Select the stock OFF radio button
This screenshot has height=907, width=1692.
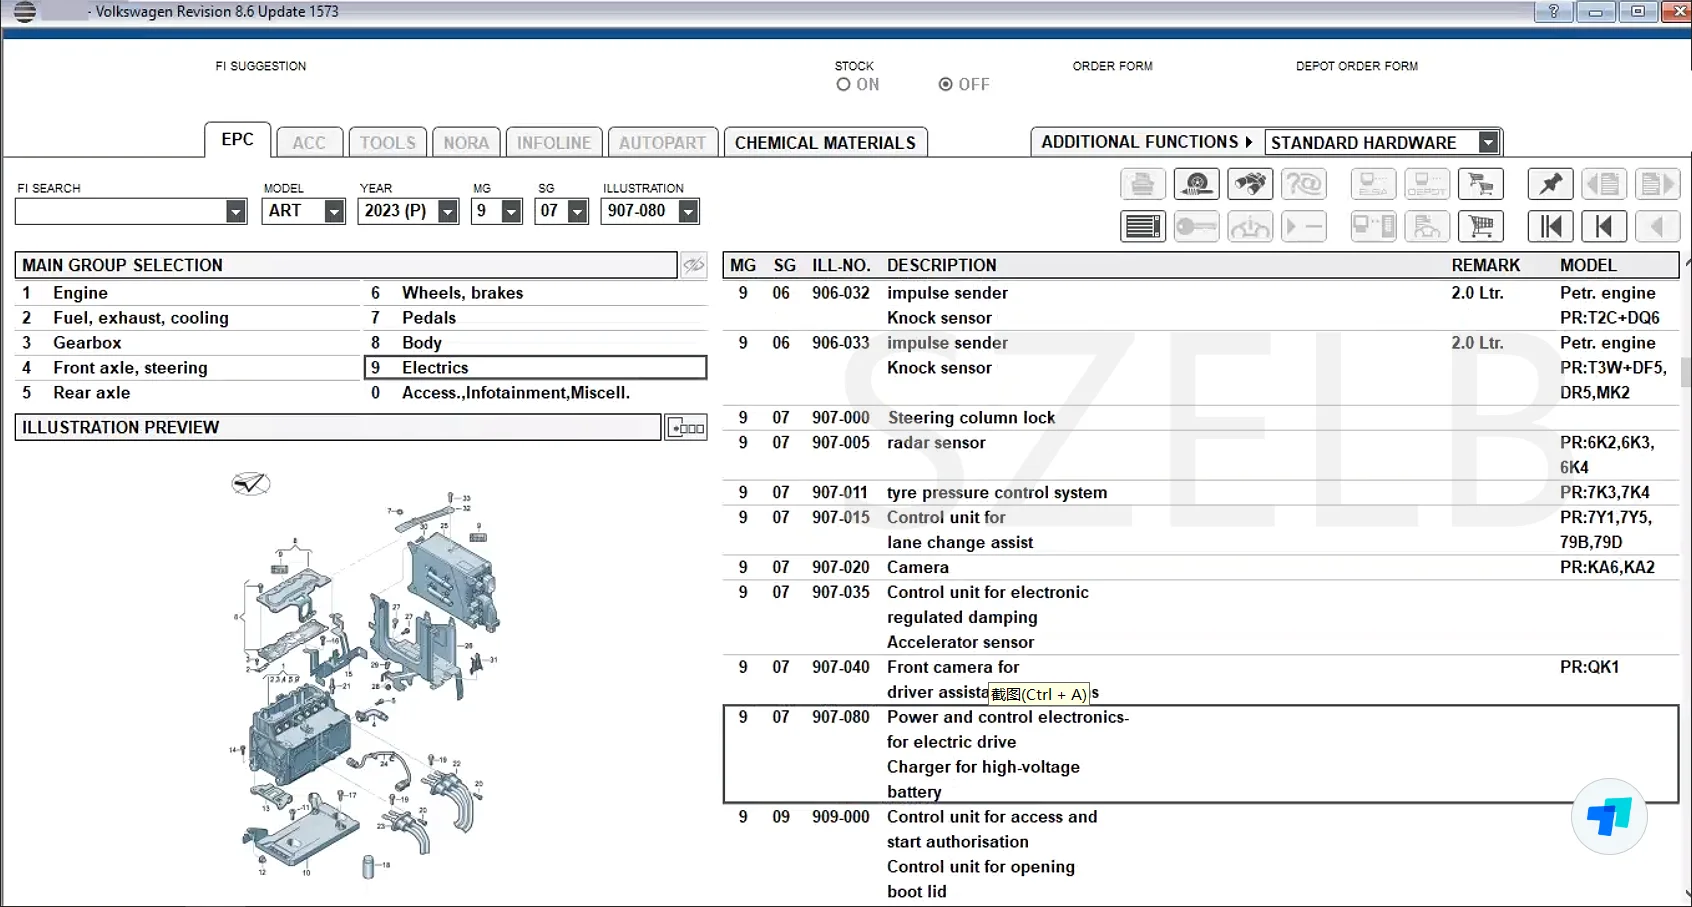[945, 85]
